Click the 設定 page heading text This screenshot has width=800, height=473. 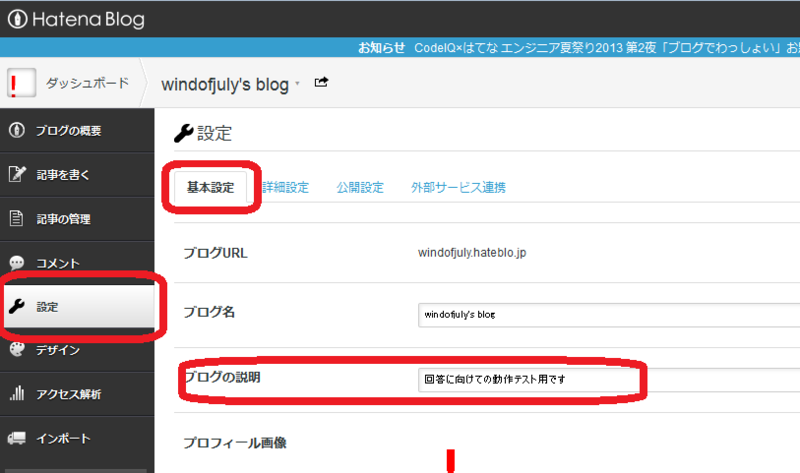click(214, 133)
